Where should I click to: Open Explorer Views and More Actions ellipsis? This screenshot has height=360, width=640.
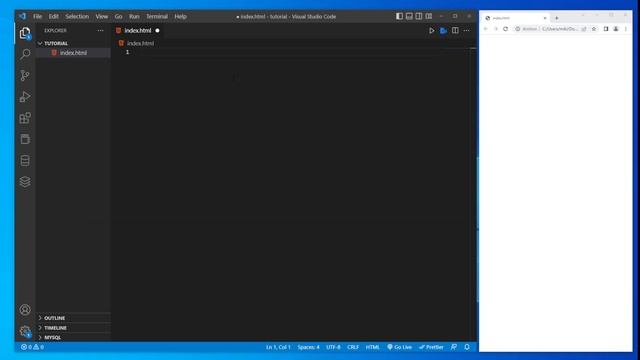100,31
